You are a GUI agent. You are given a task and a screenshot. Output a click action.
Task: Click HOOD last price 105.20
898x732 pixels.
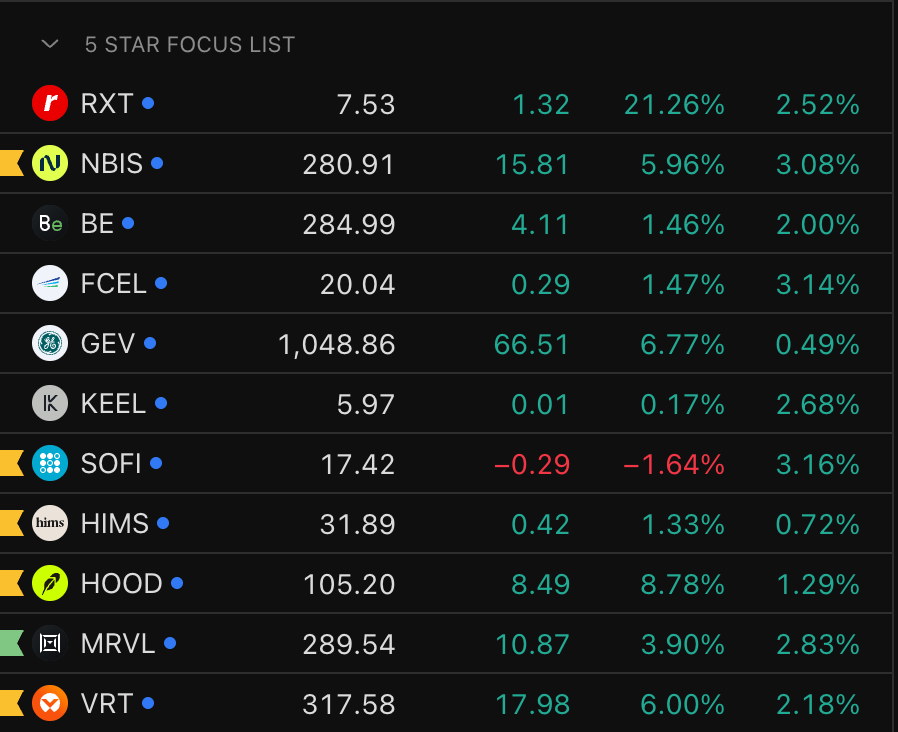(x=349, y=585)
